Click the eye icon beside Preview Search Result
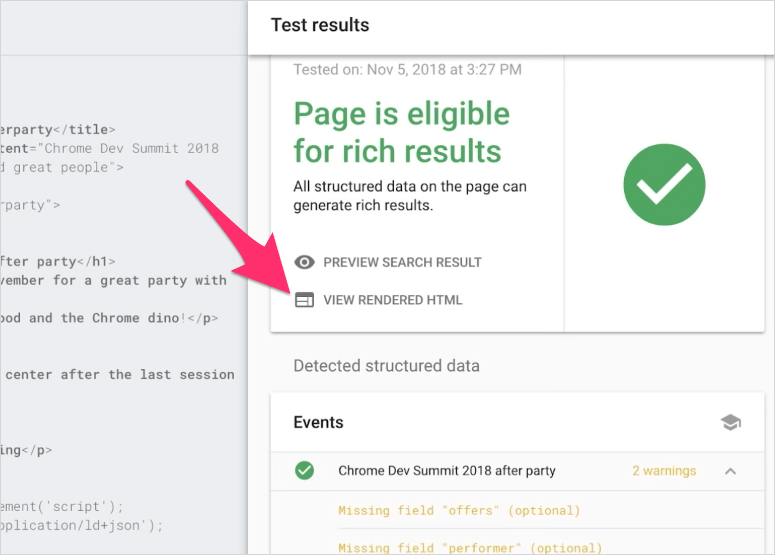 coord(304,262)
